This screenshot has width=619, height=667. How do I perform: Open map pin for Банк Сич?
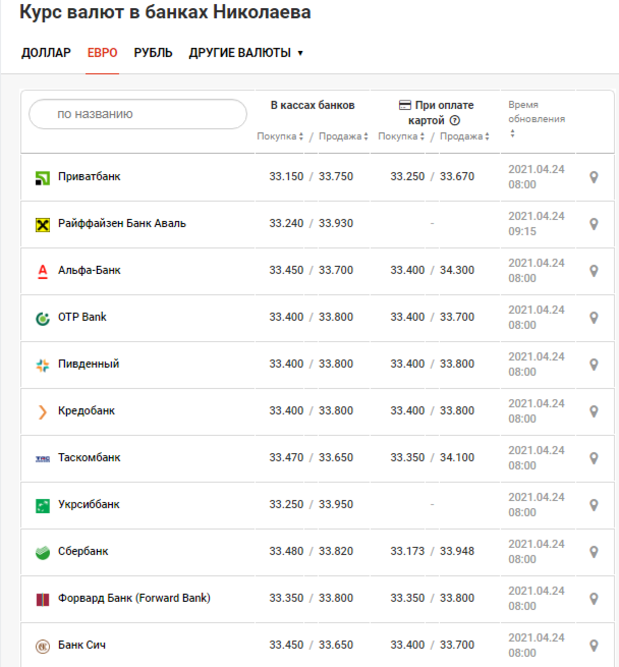pos(594,645)
